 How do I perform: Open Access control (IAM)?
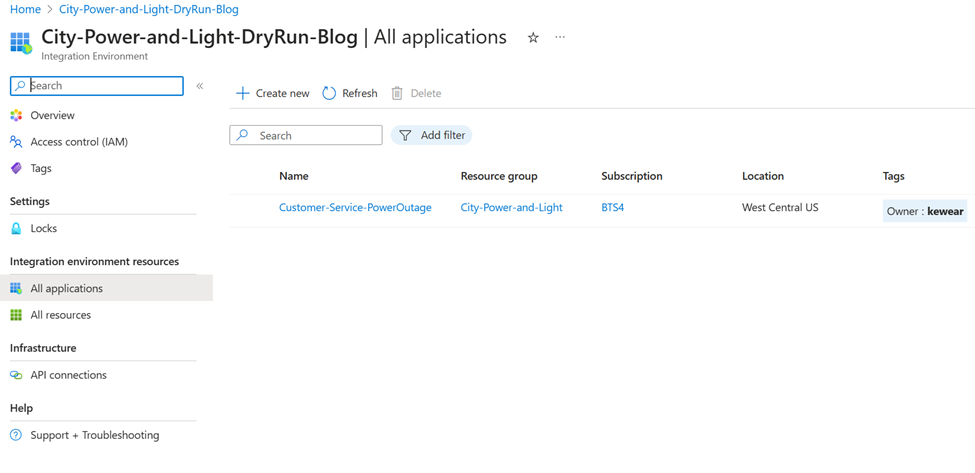click(79, 142)
